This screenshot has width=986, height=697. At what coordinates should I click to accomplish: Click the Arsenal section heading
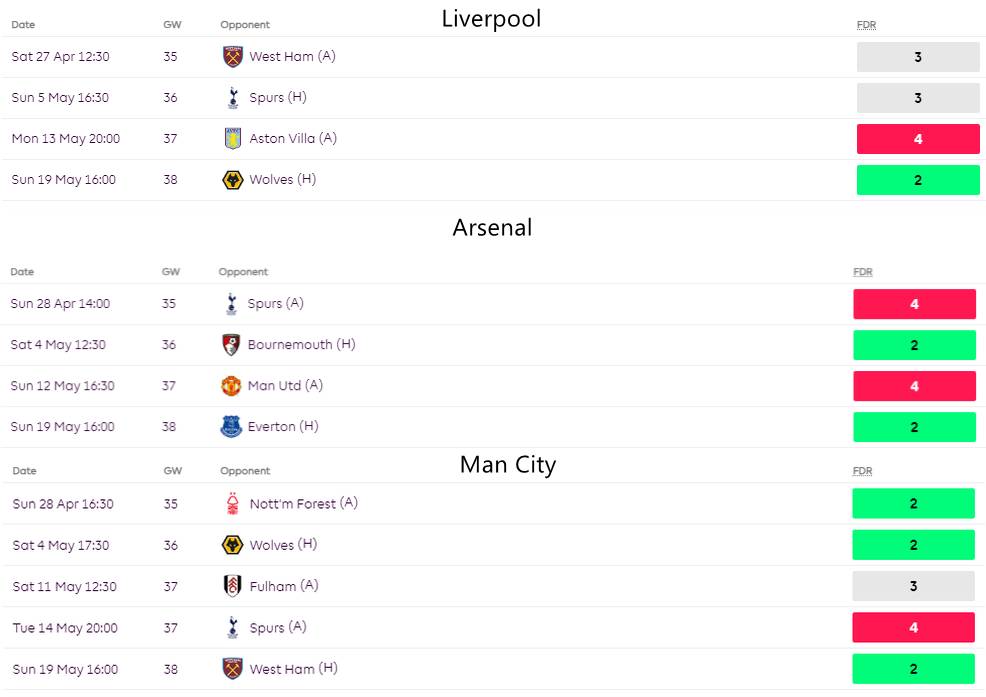(492, 228)
